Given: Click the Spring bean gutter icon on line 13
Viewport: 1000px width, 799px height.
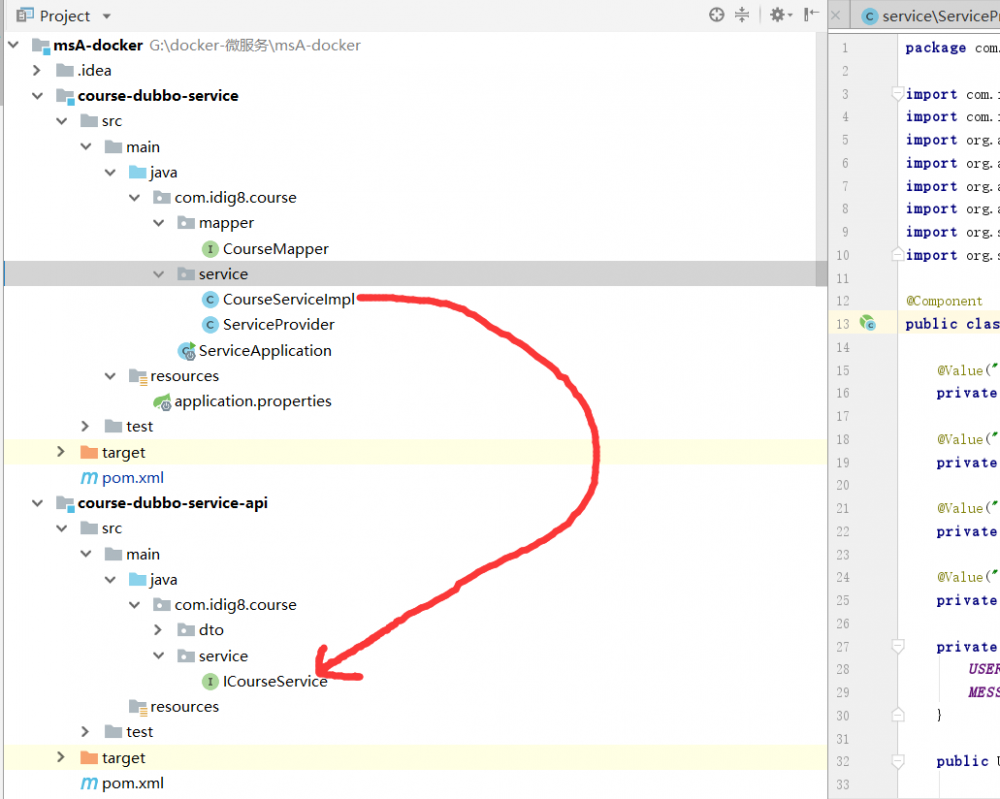Looking at the screenshot, I should click(867, 323).
